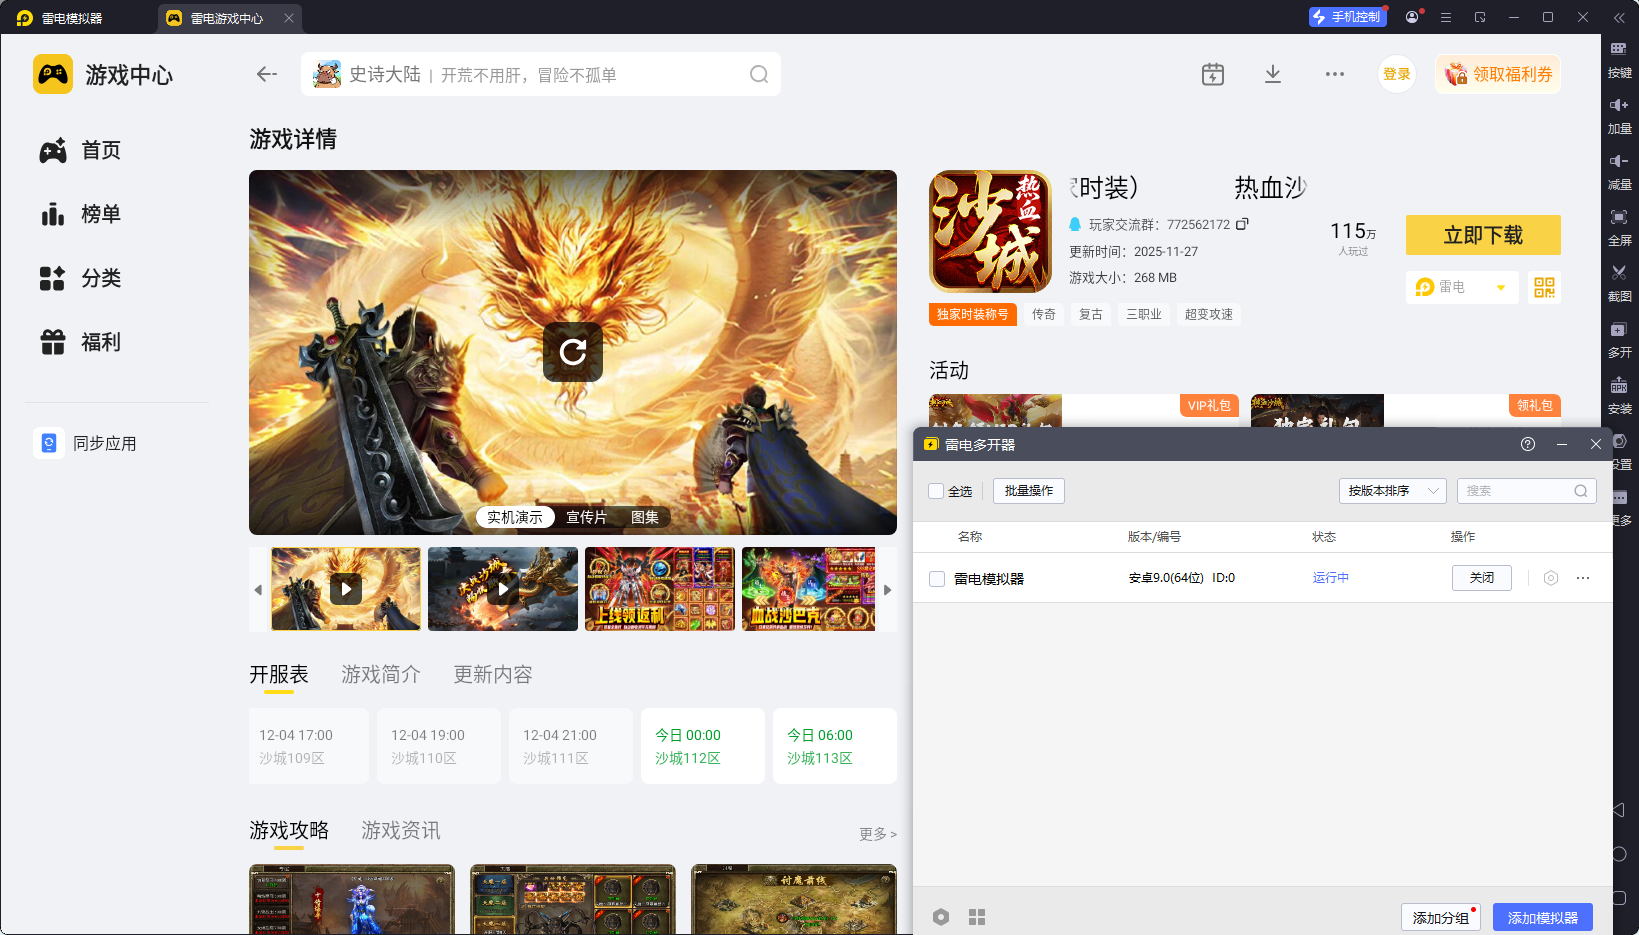Open the 按版本排序 sort dropdown
This screenshot has height=935, width=1639.
point(1392,490)
